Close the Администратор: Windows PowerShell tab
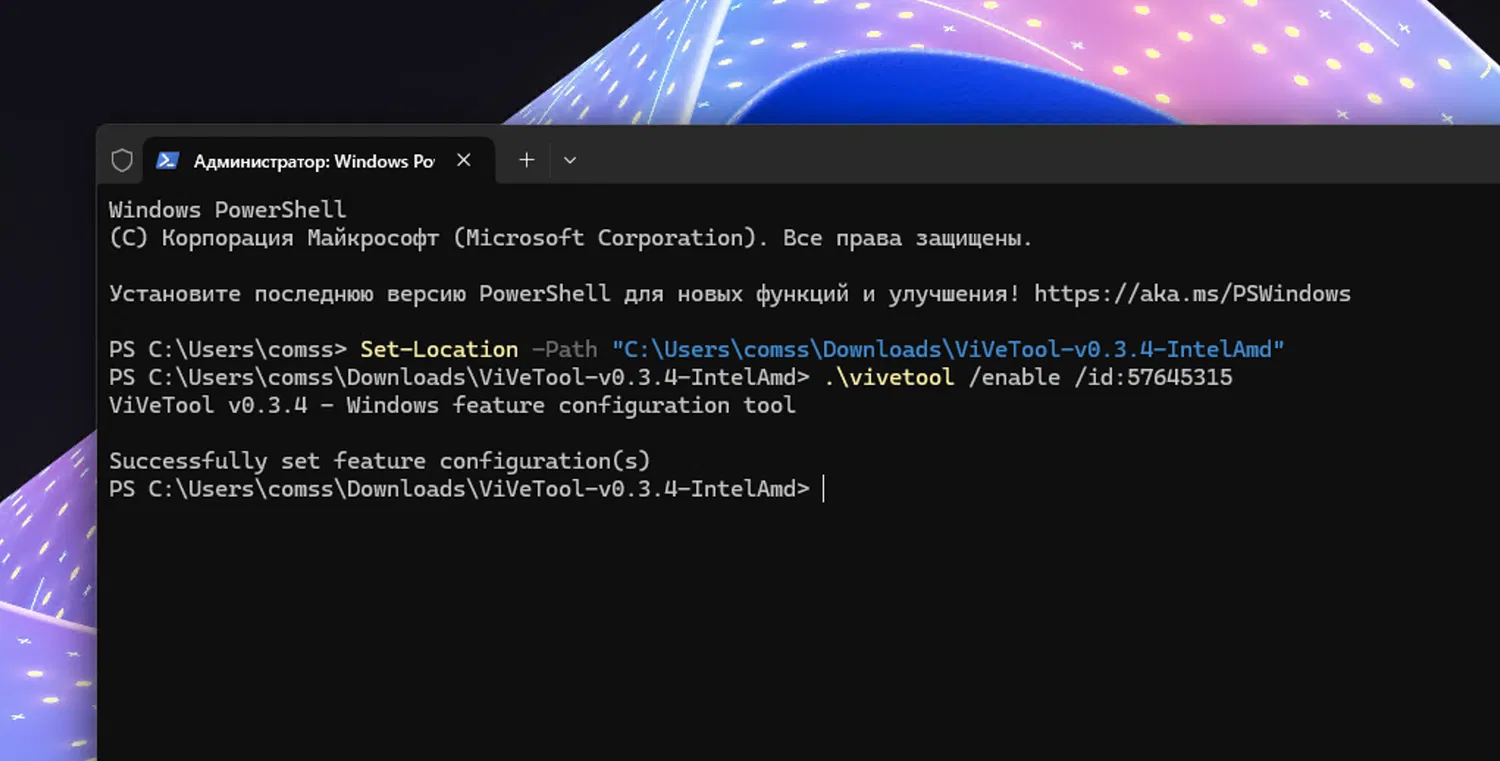 (464, 160)
